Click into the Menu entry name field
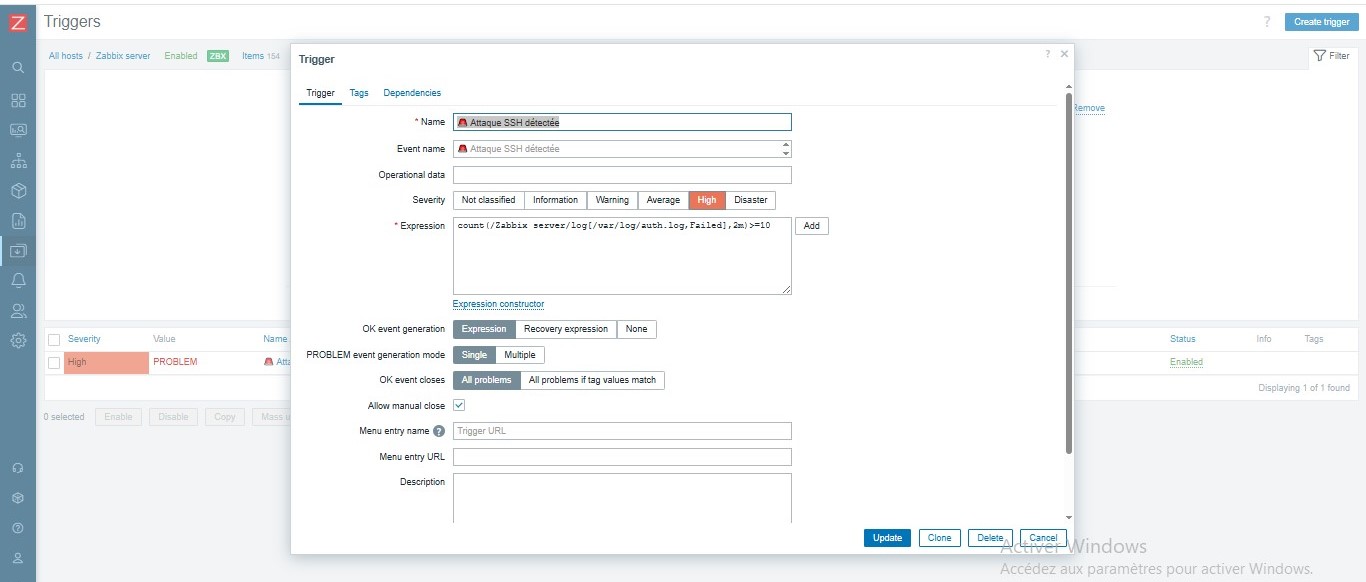The height and width of the screenshot is (582, 1366). (622, 431)
